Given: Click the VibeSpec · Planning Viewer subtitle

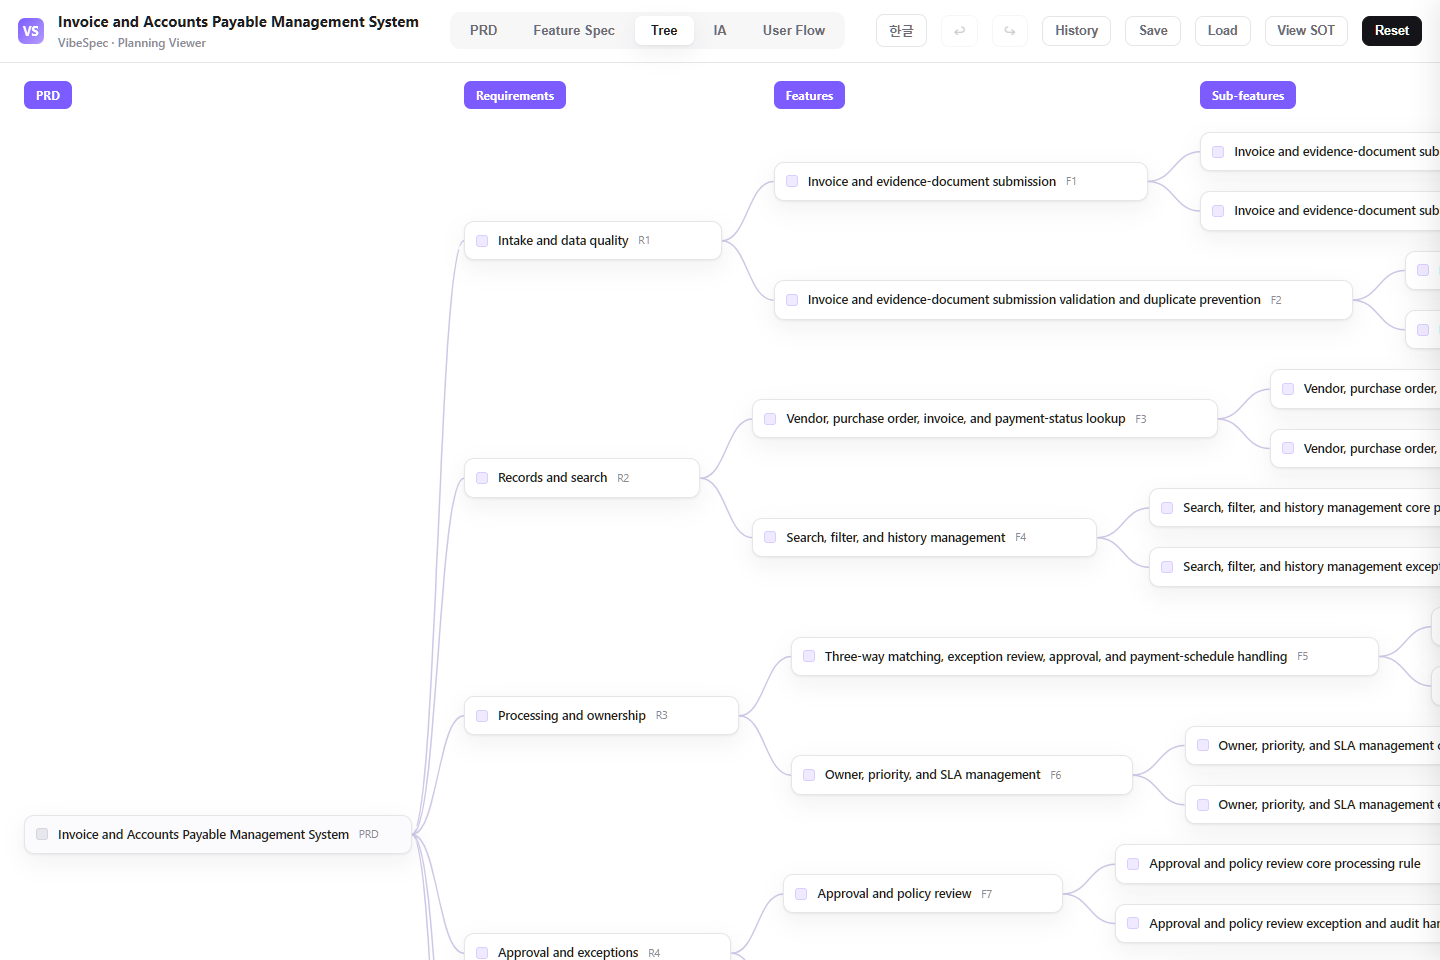Looking at the screenshot, I should [x=132, y=43].
